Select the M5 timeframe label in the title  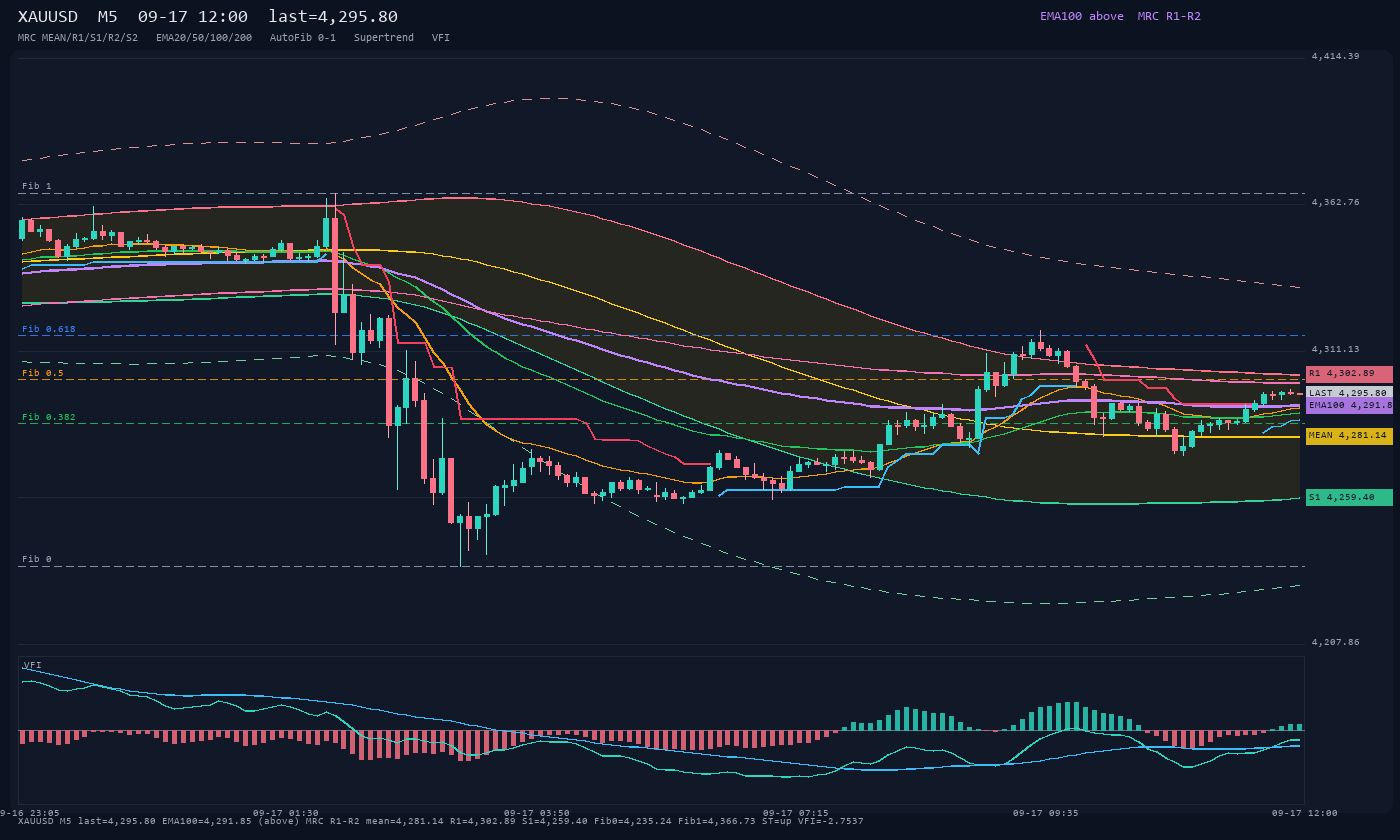point(107,17)
